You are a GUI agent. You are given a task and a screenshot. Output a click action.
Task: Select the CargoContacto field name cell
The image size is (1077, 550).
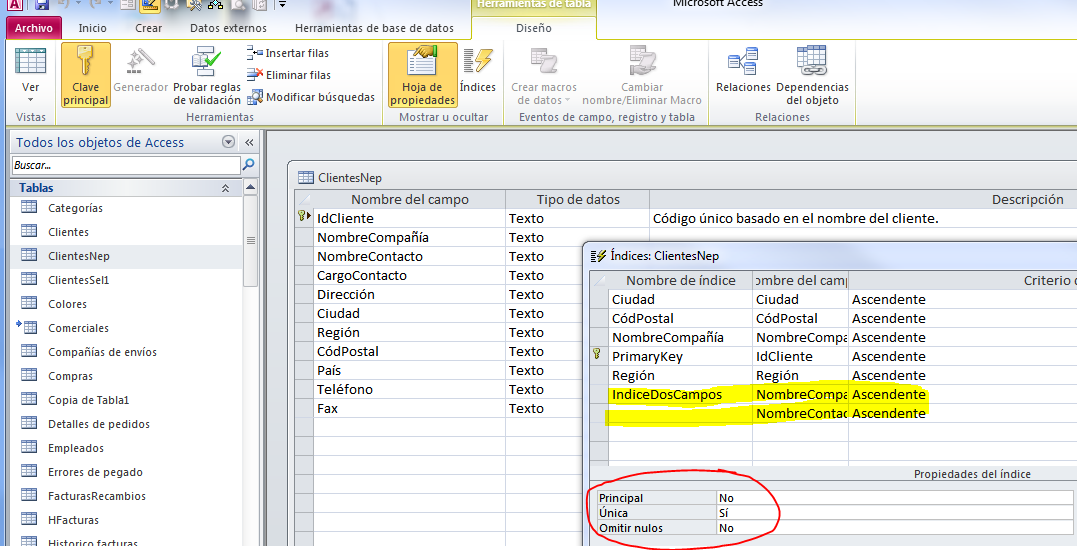409,275
